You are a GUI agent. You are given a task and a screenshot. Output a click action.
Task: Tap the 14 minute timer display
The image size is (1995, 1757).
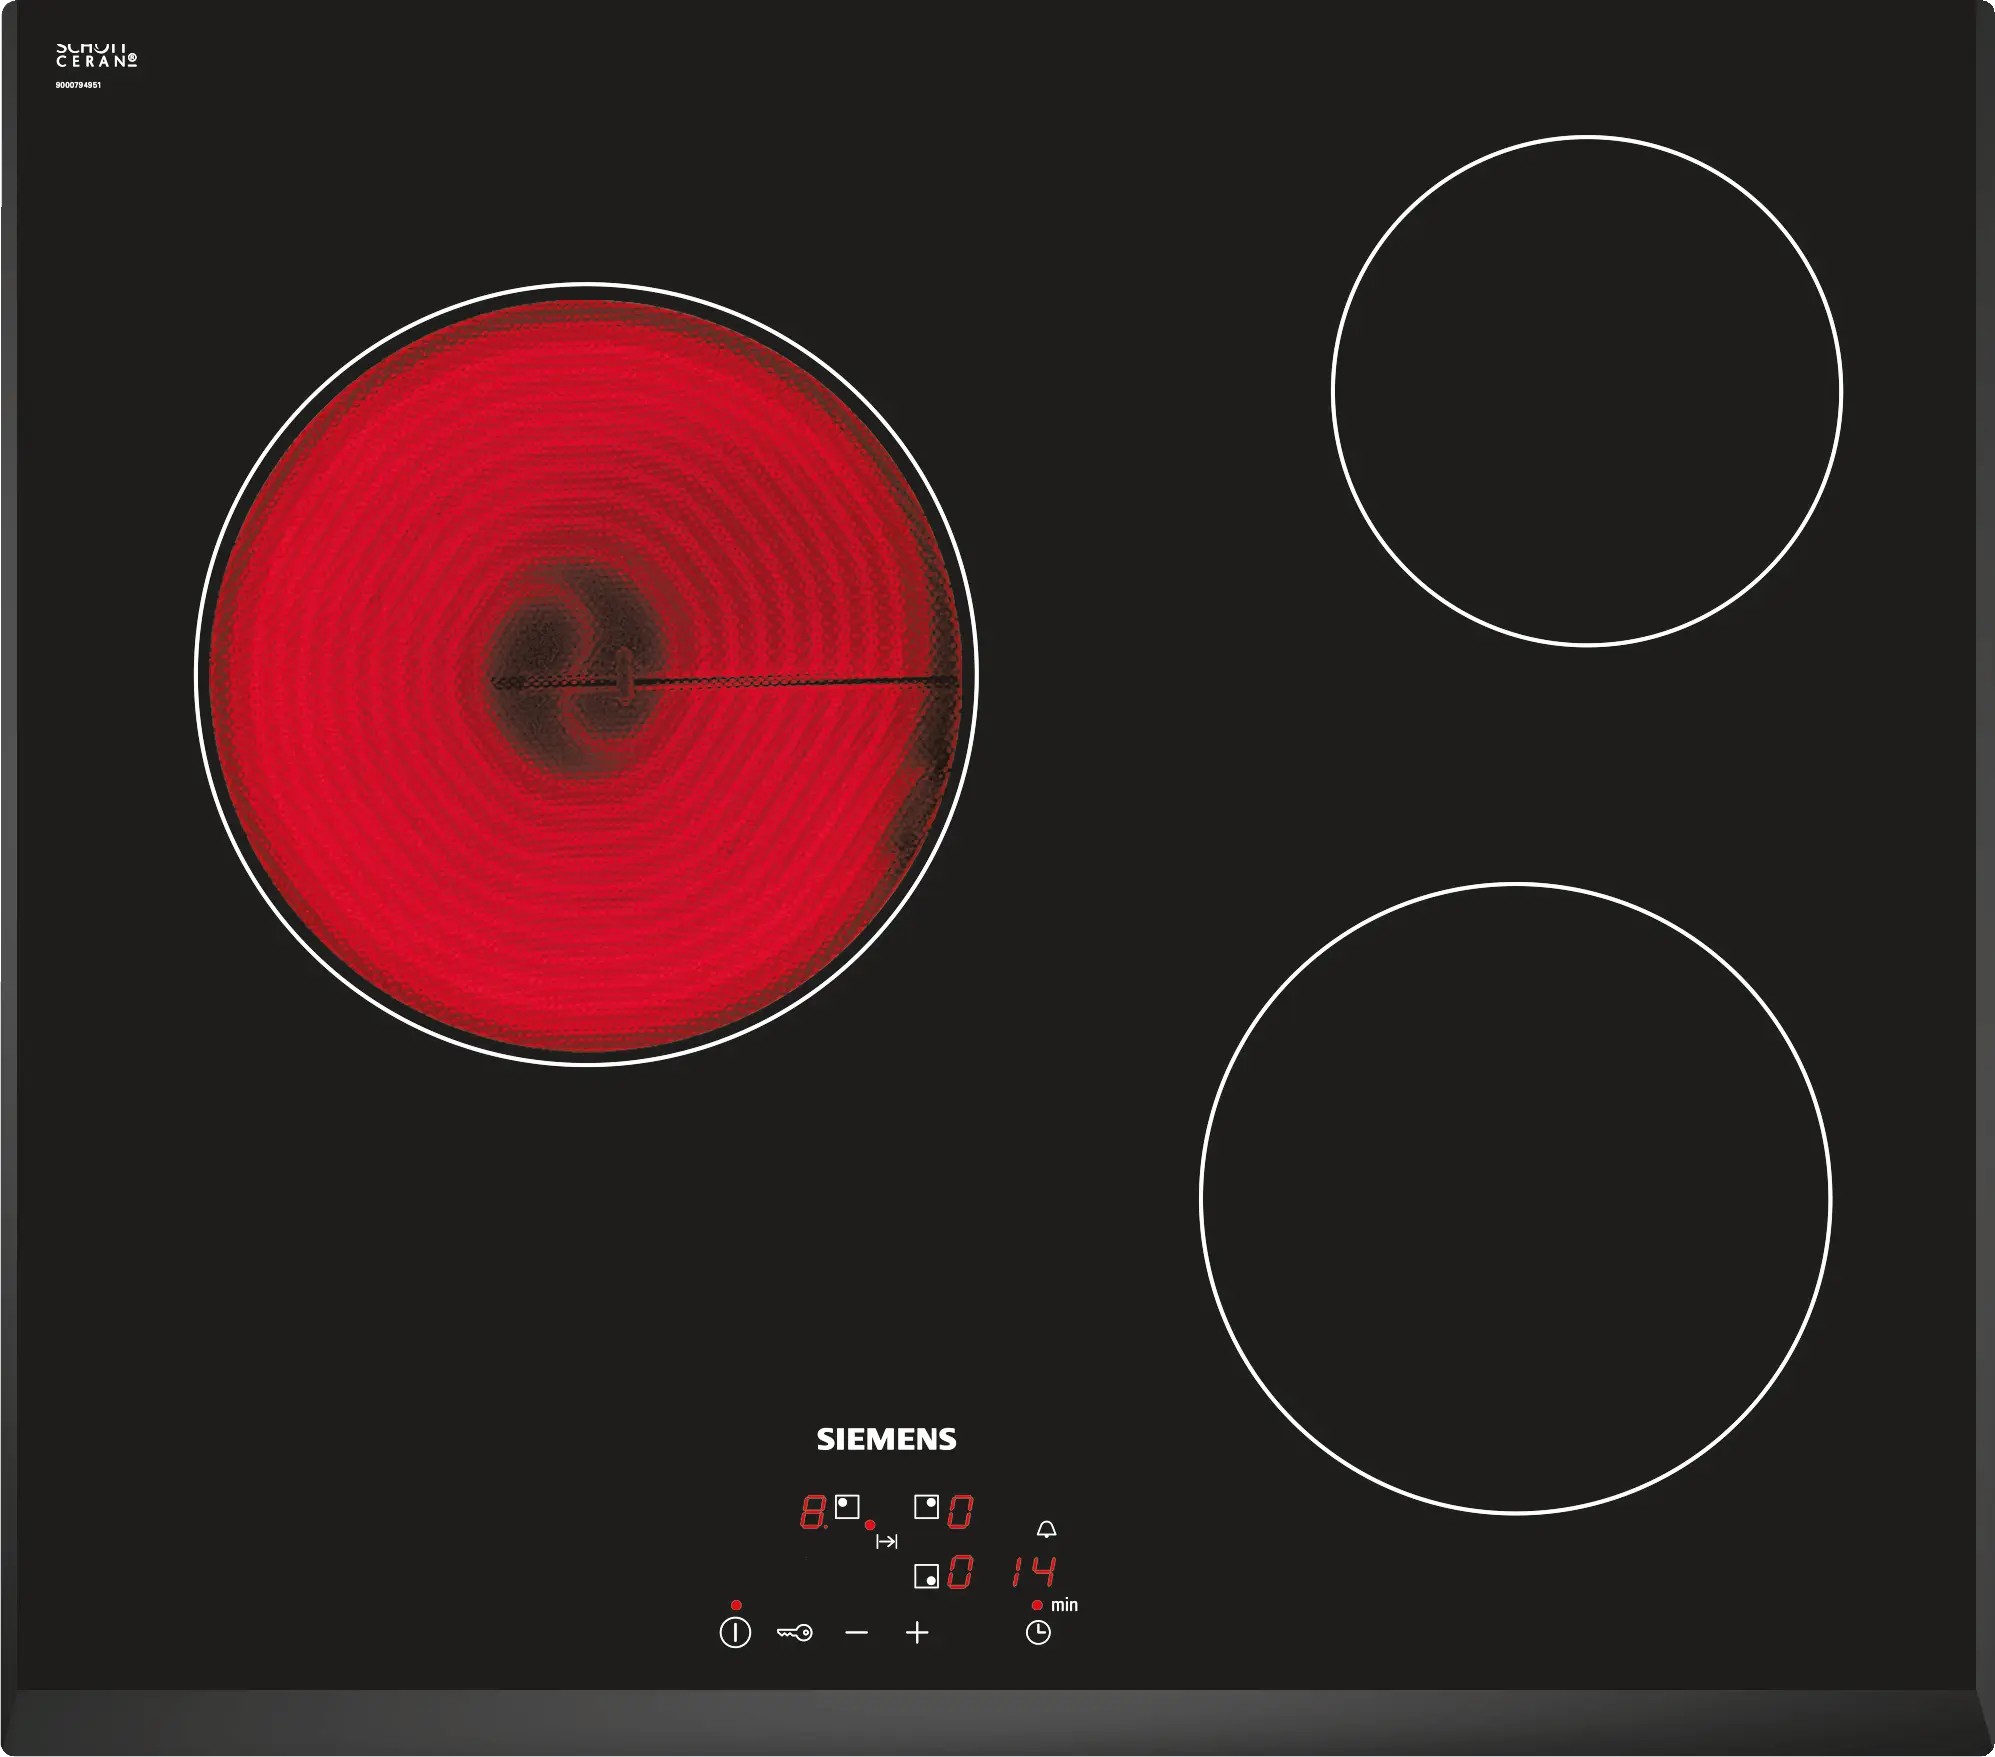(1034, 1572)
